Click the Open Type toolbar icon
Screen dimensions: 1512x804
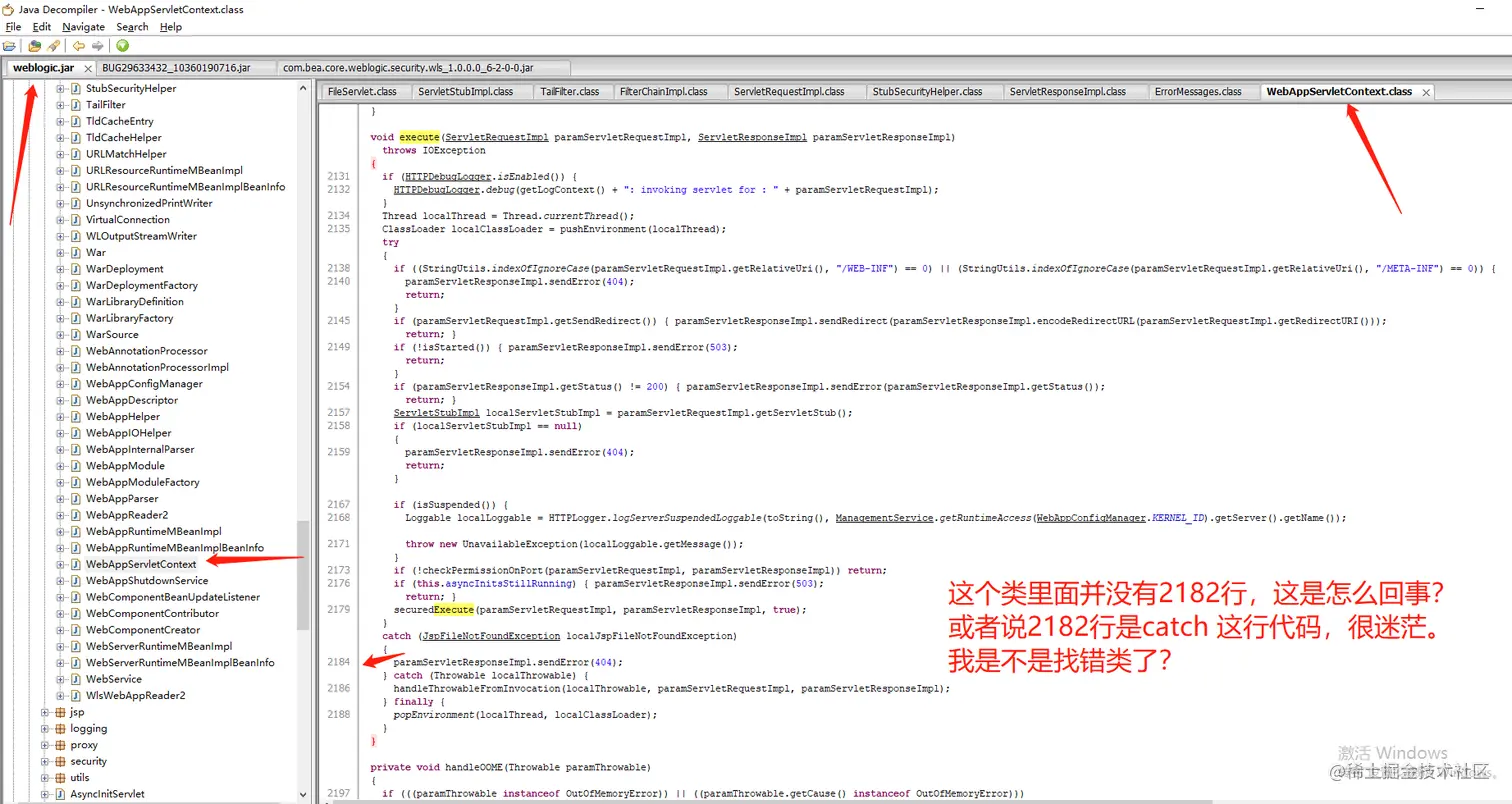(x=34, y=46)
